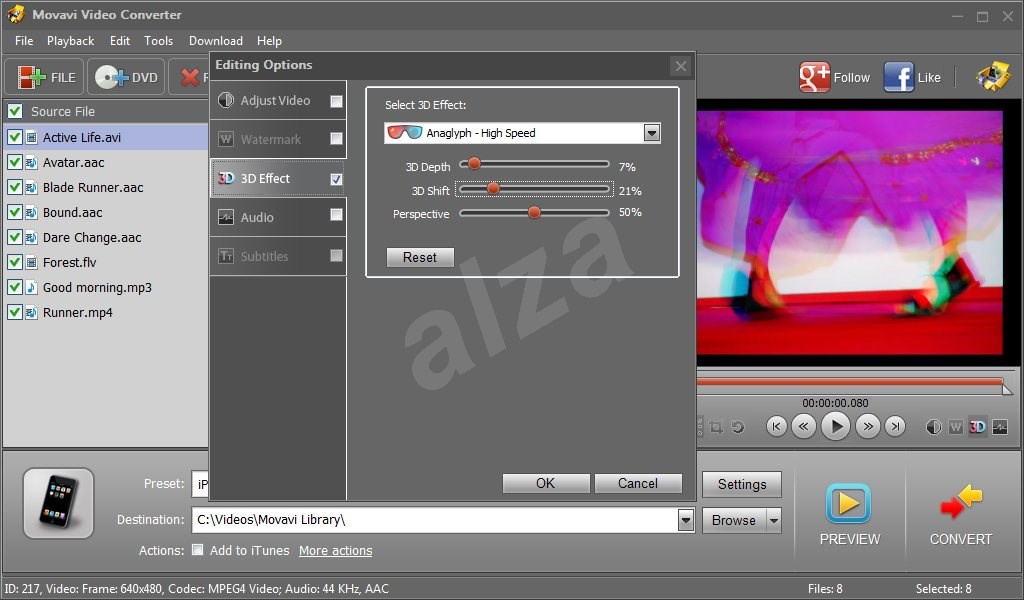Click the Add FILE toolbar button
Screen dimensions: 1024x600
coord(44,77)
